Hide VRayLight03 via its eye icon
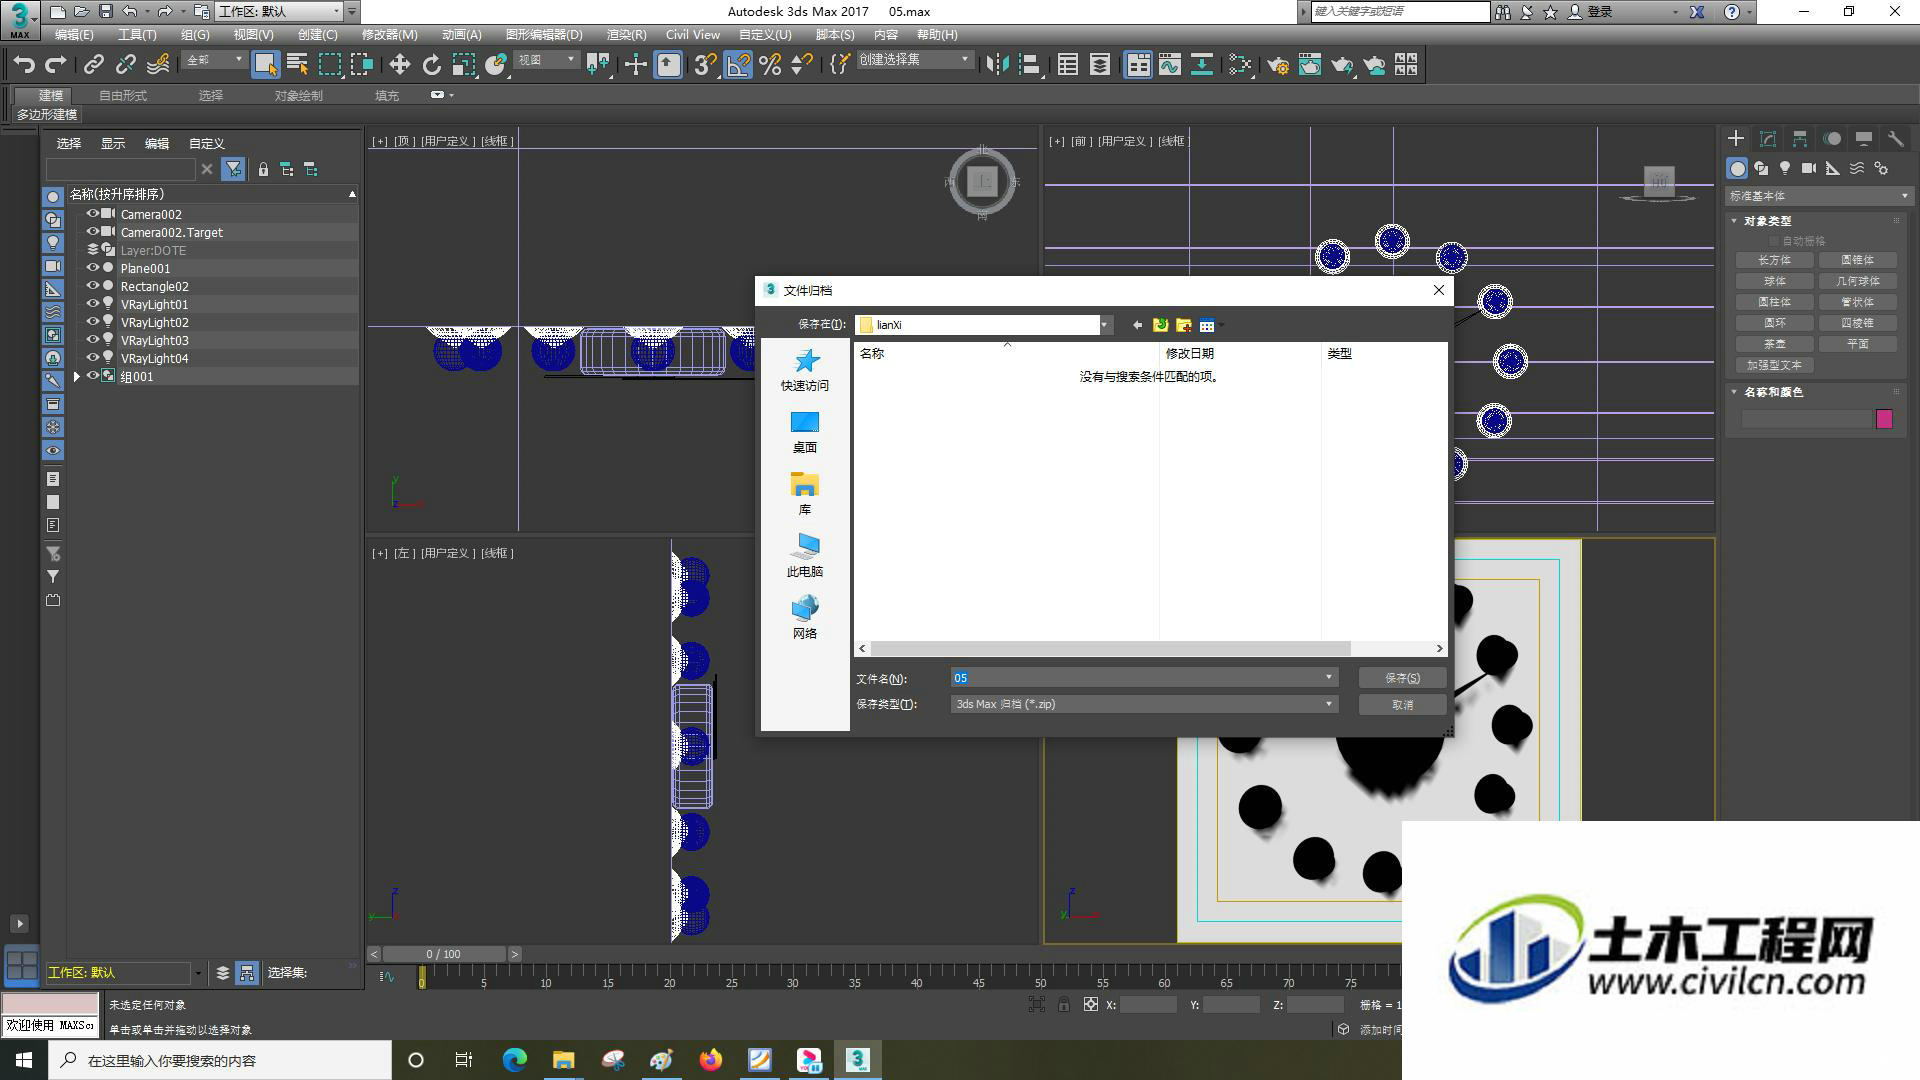Viewport: 1920px width, 1080px height. click(93, 340)
